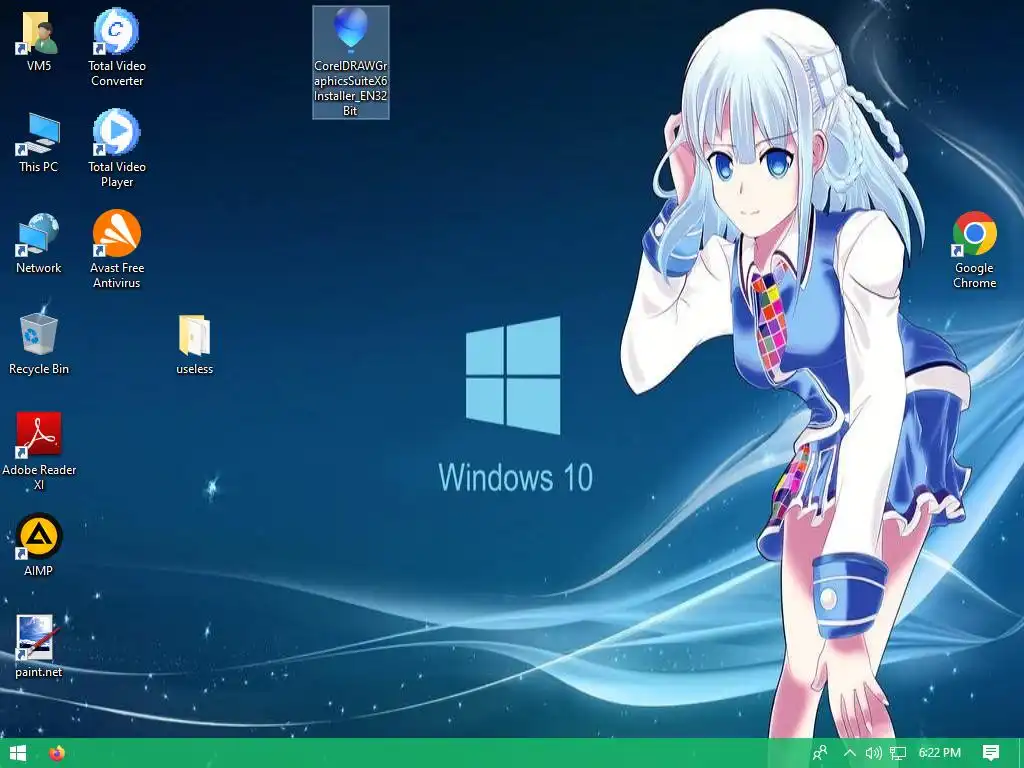The height and width of the screenshot is (768, 1024).
Task: Click the 6:22 PM taskbar clock
Action: point(940,753)
